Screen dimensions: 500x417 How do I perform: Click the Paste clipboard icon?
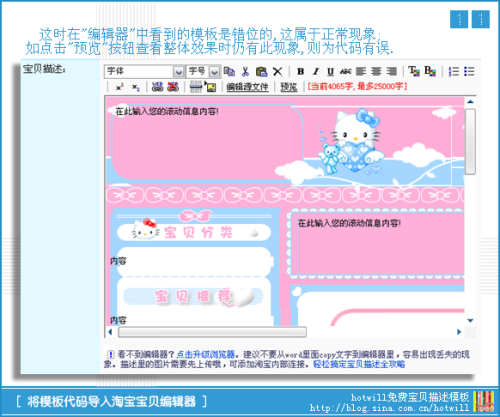(262, 71)
